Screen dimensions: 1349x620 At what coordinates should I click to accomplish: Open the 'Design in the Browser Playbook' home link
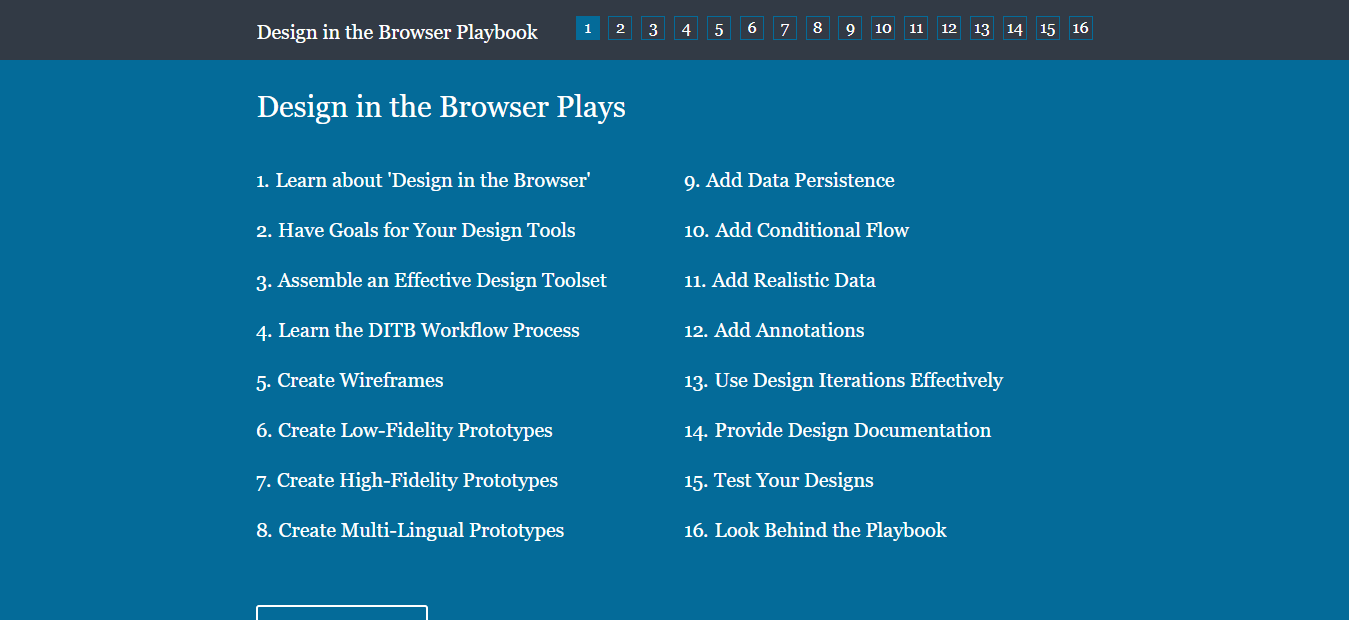397,32
